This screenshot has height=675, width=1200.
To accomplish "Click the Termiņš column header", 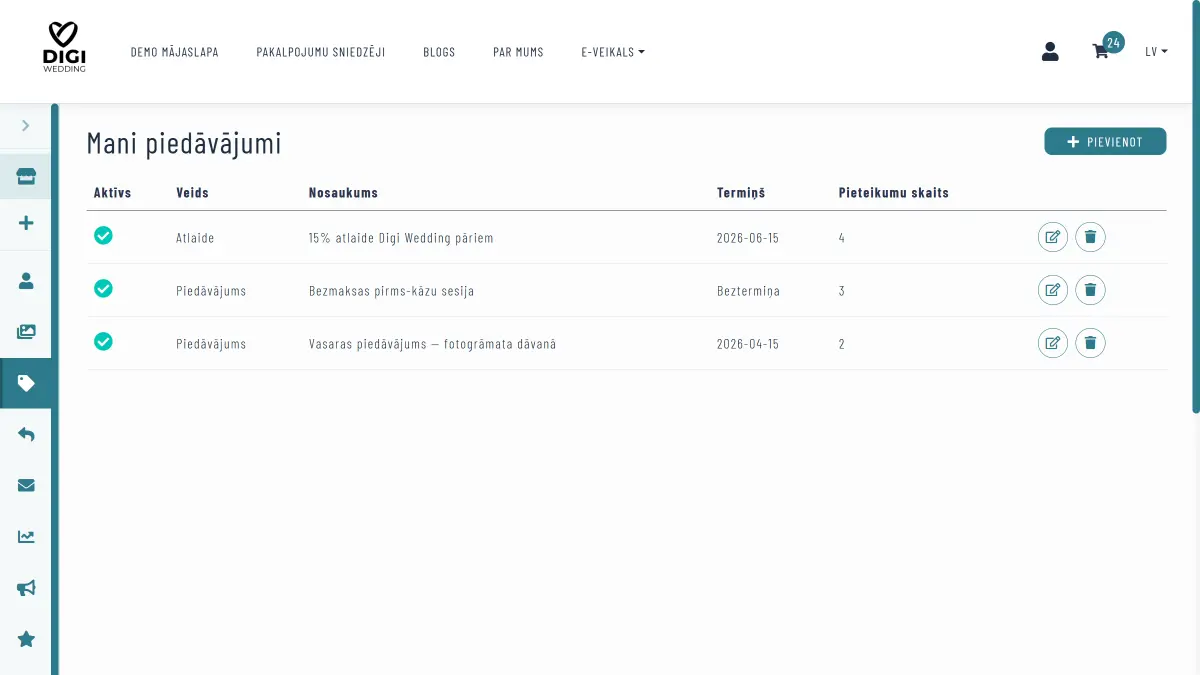I will (x=741, y=193).
